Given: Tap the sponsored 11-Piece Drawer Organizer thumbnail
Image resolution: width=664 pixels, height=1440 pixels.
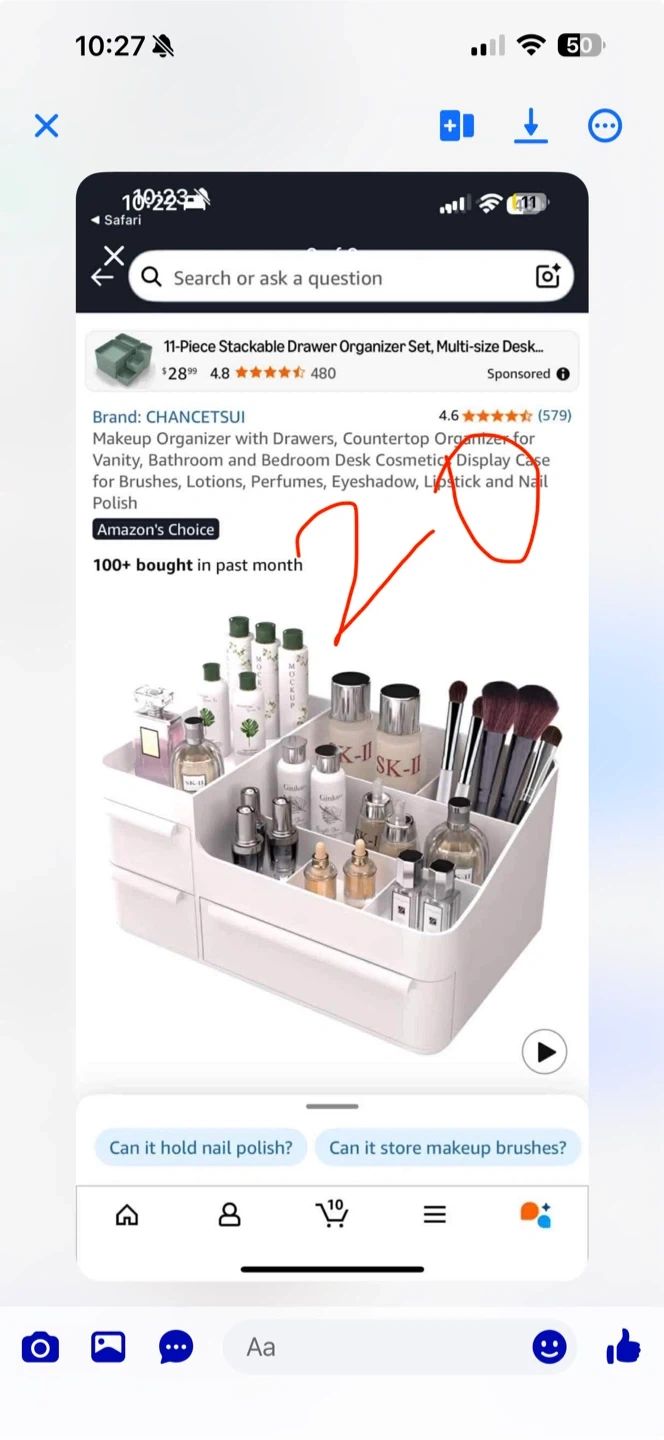Looking at the screenshot, I should (x=123, y=360).
